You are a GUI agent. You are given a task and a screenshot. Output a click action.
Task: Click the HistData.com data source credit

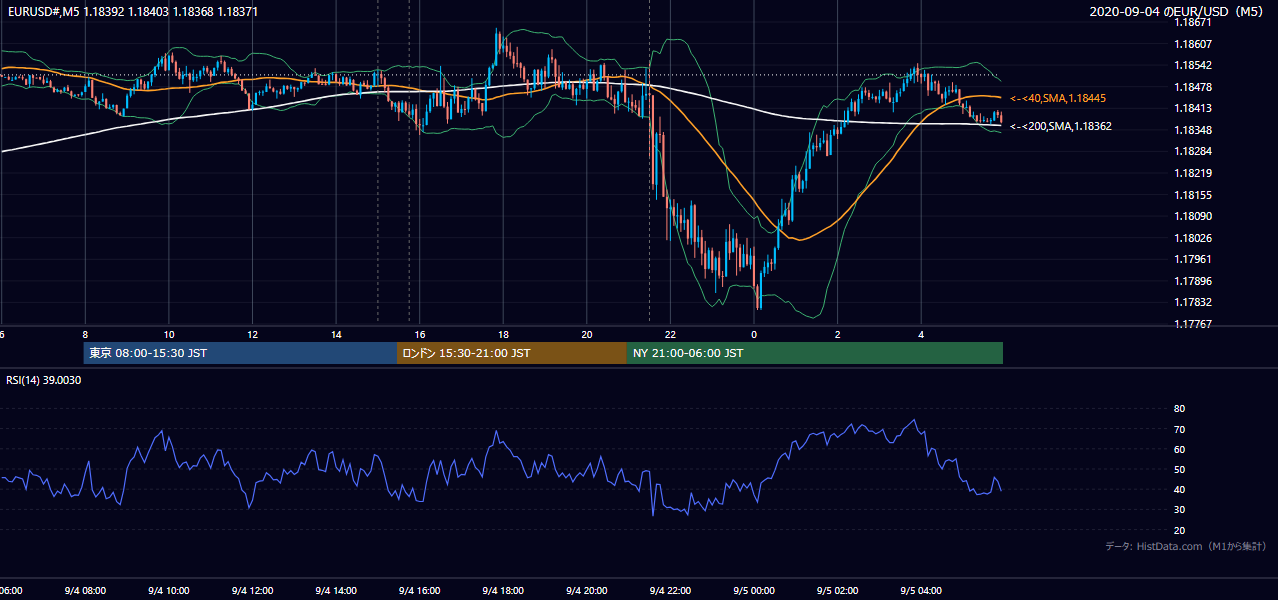1186,546
